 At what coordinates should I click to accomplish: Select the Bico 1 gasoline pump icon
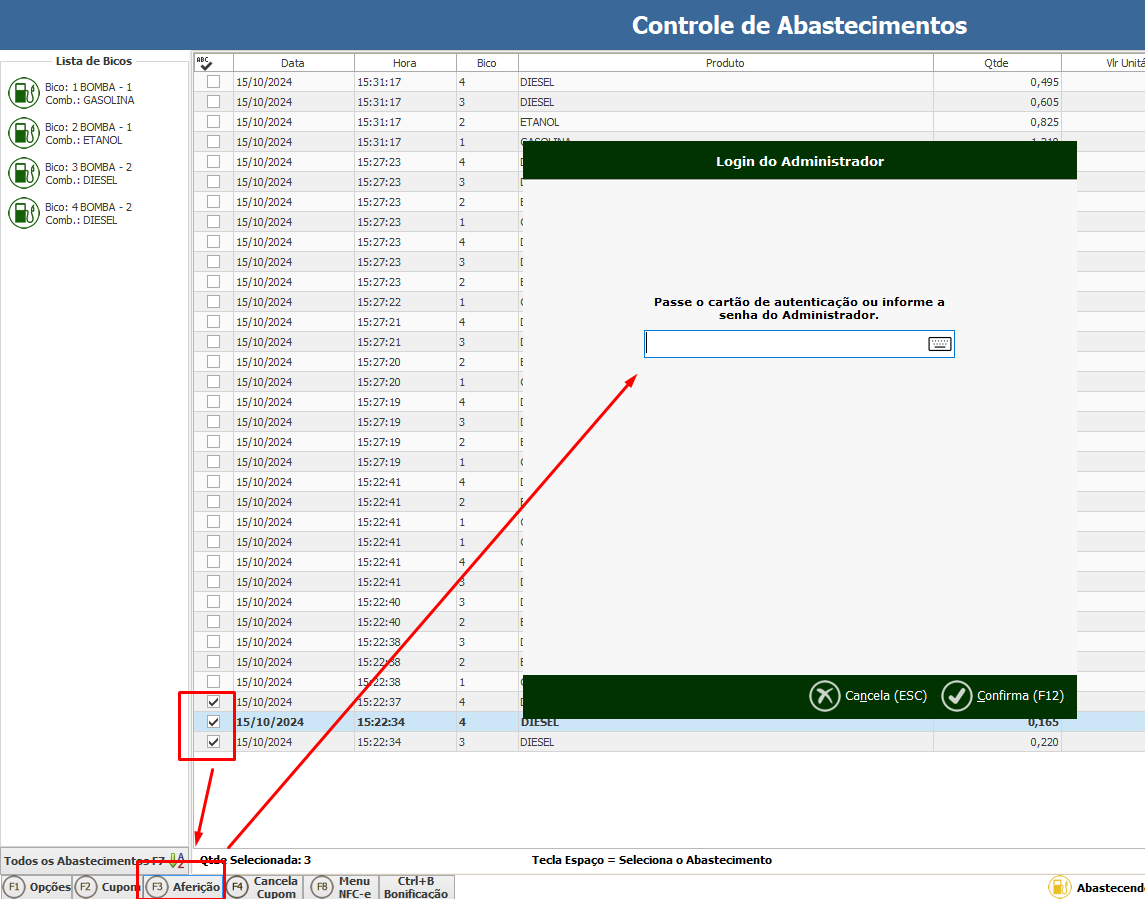23,93
